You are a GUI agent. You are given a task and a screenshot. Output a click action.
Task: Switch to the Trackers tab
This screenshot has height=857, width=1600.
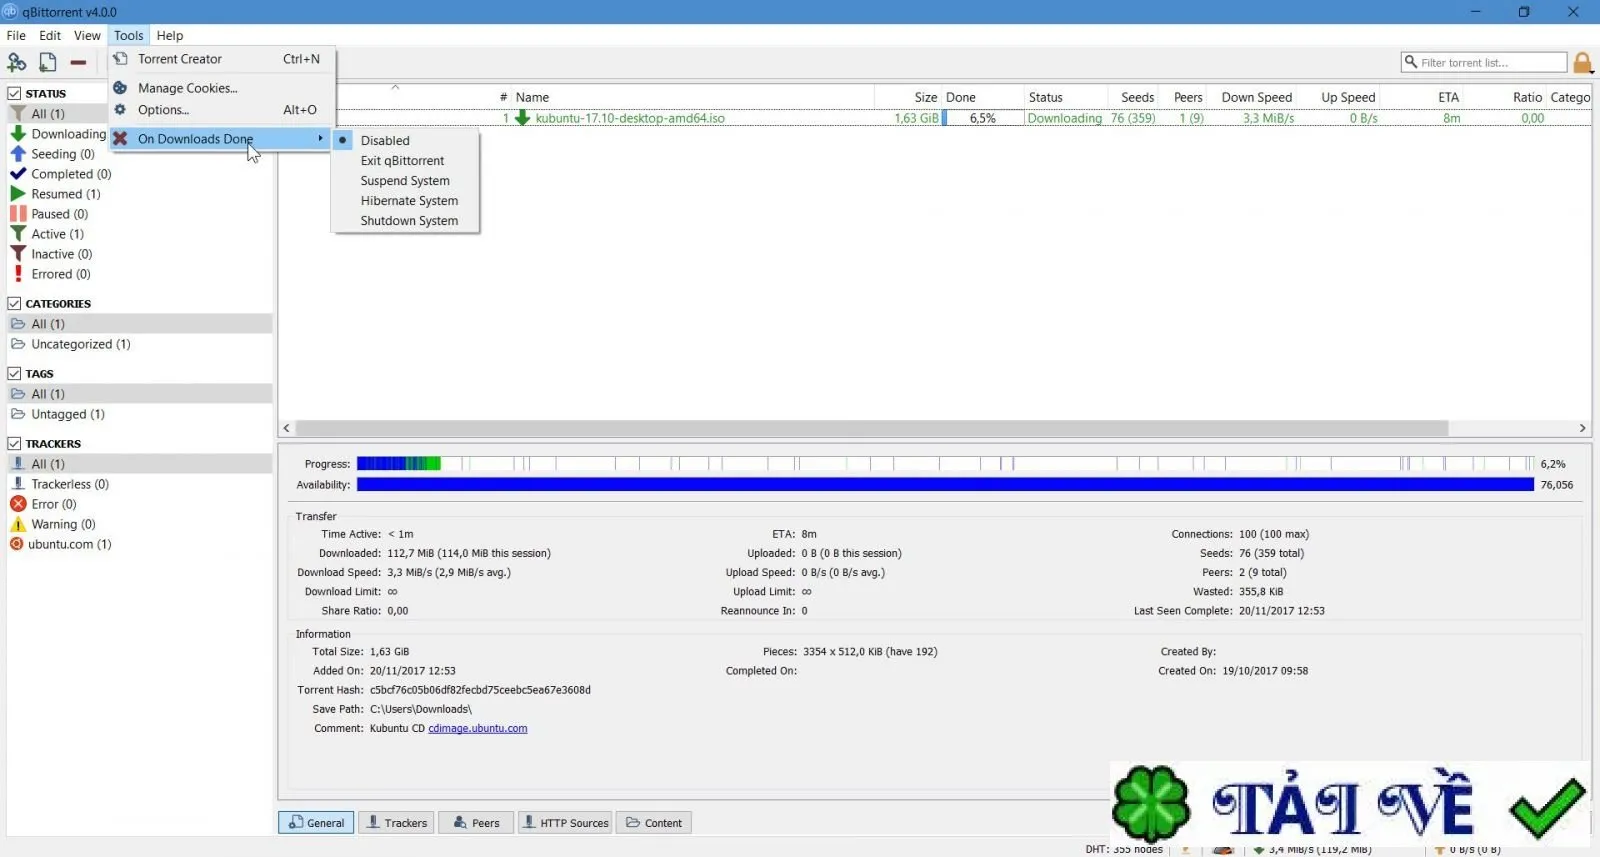(x=396, y=822)
